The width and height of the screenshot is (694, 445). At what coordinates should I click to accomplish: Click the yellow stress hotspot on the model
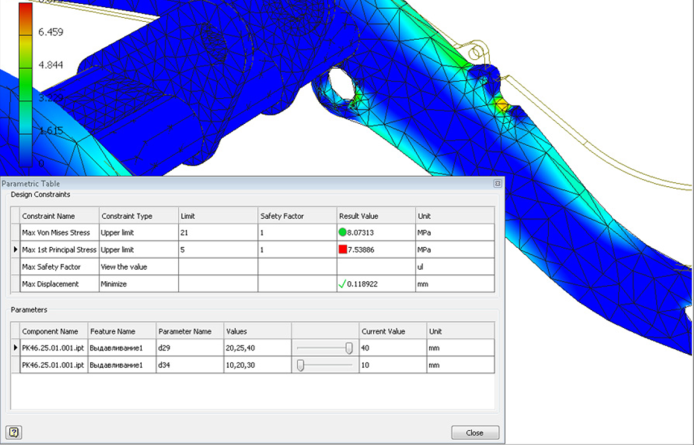point(502,105)
